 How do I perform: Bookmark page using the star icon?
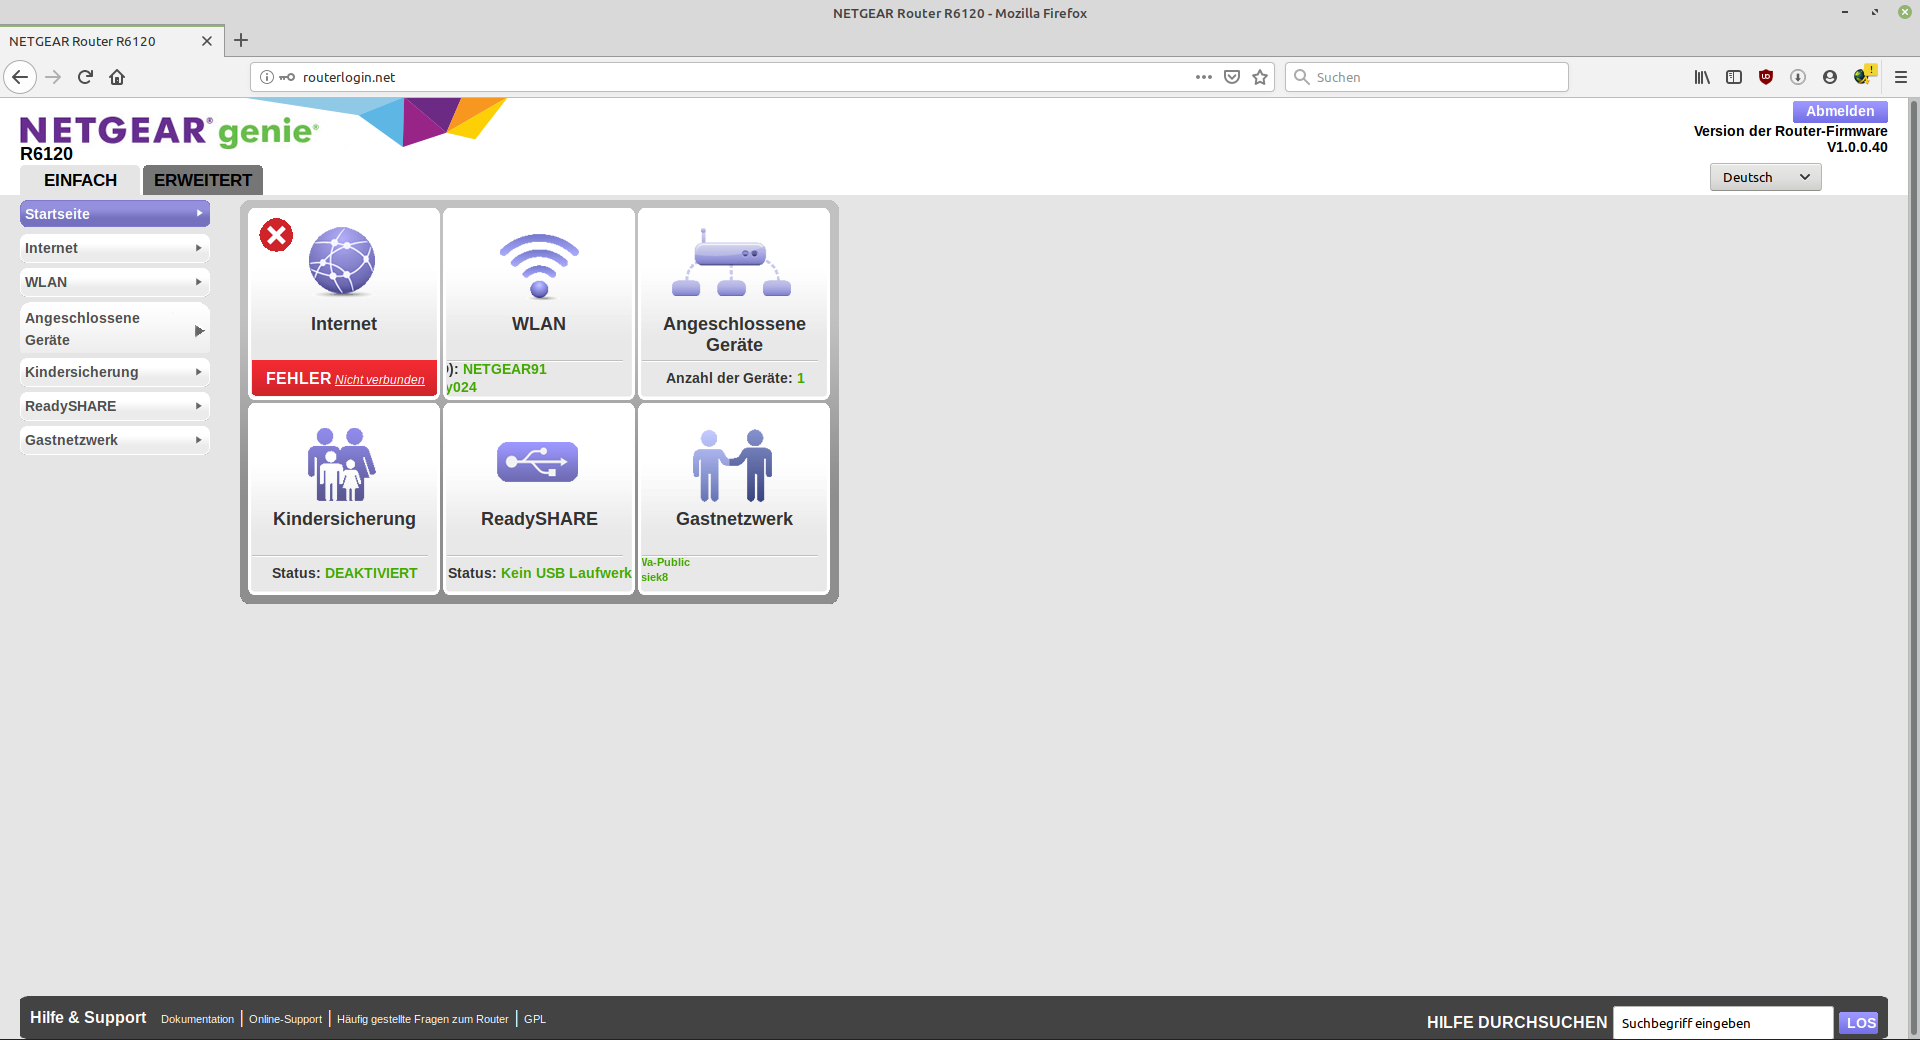click(x=1260, y=77)
